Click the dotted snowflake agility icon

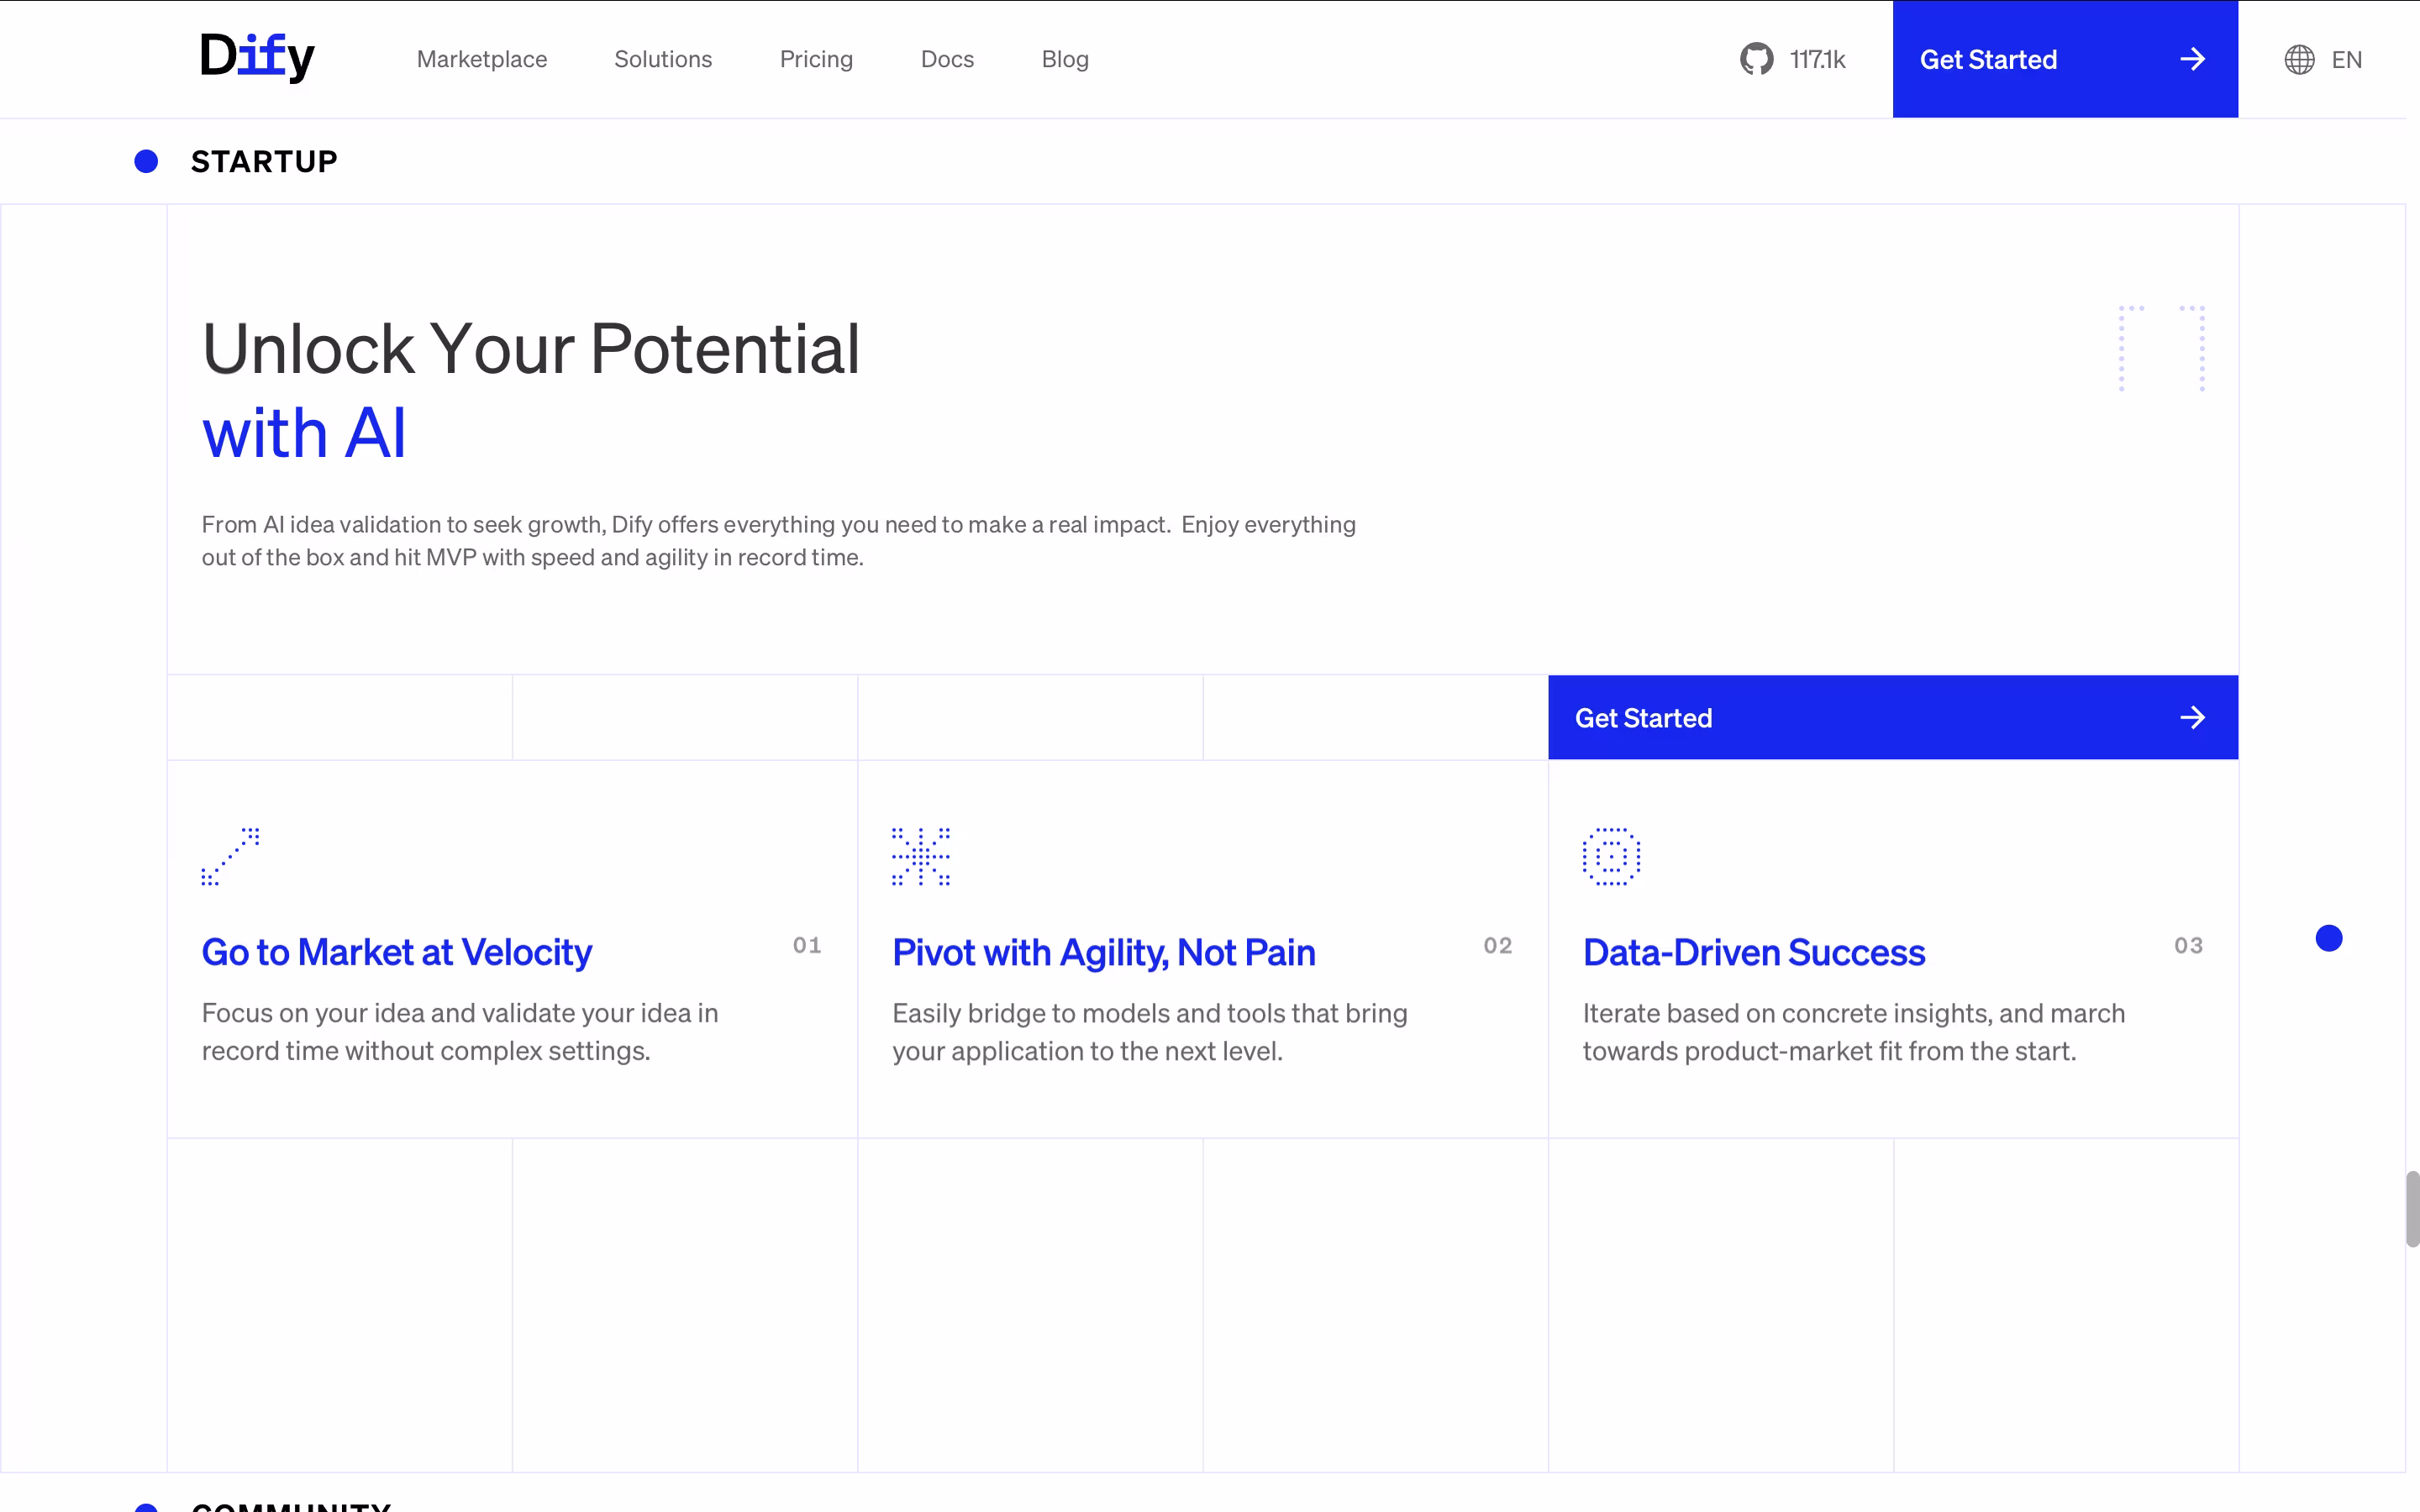(x=921, y=856)
